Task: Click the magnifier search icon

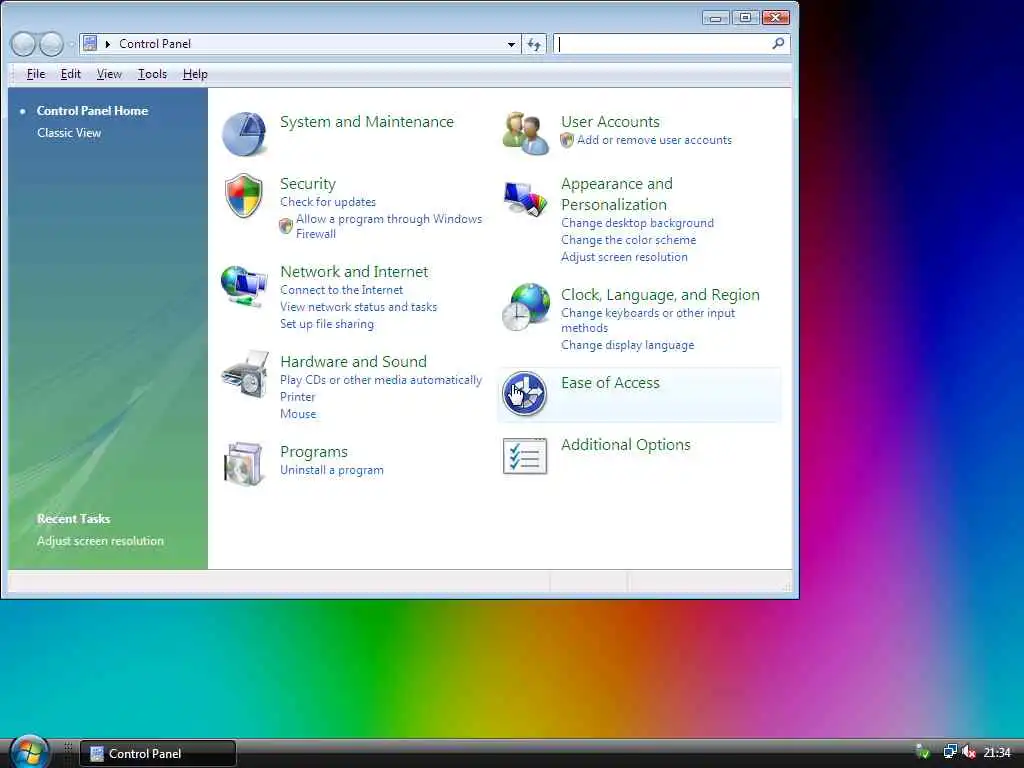Action: pyautogui.click(x=778, y=44)
